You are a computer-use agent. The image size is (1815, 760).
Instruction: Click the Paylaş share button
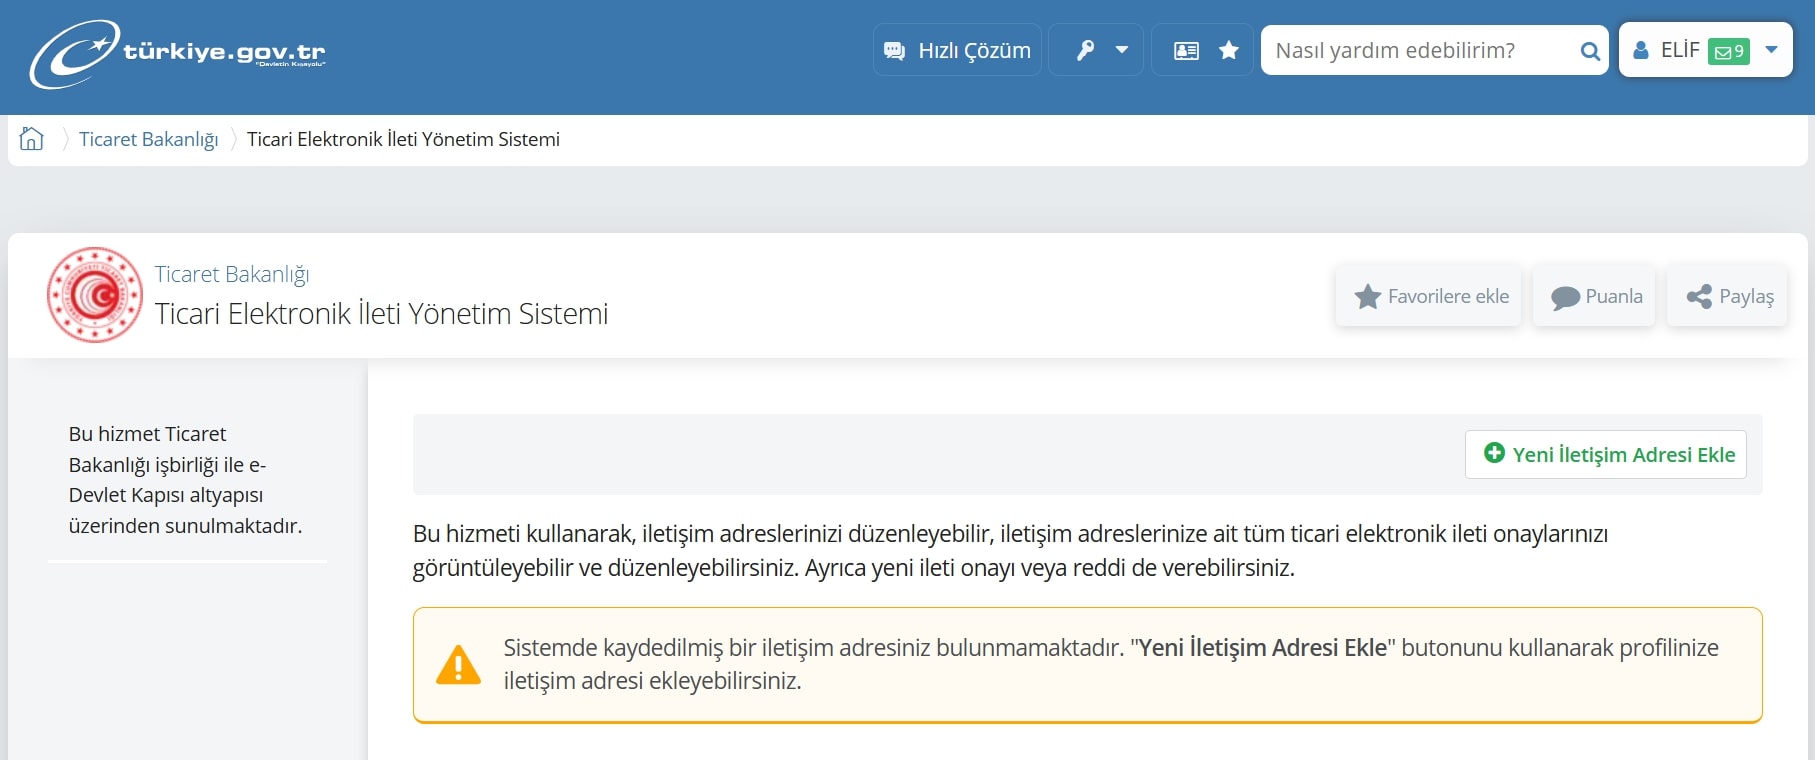[x=1727, y=296]
